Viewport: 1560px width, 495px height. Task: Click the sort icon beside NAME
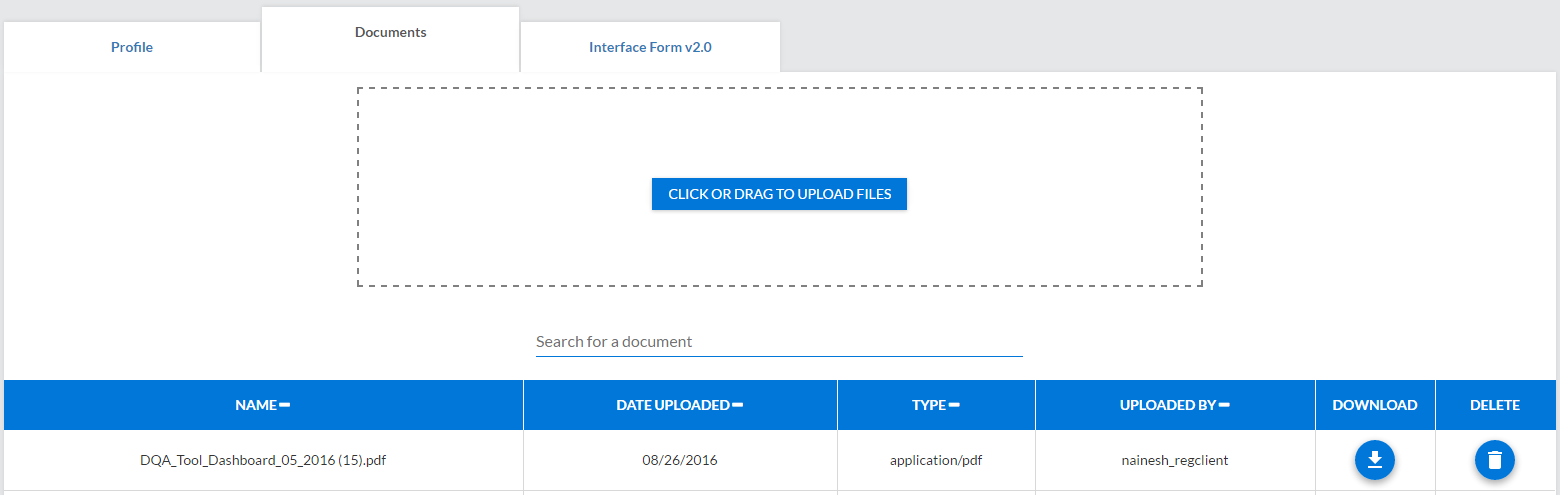click(x=285, y=405)
